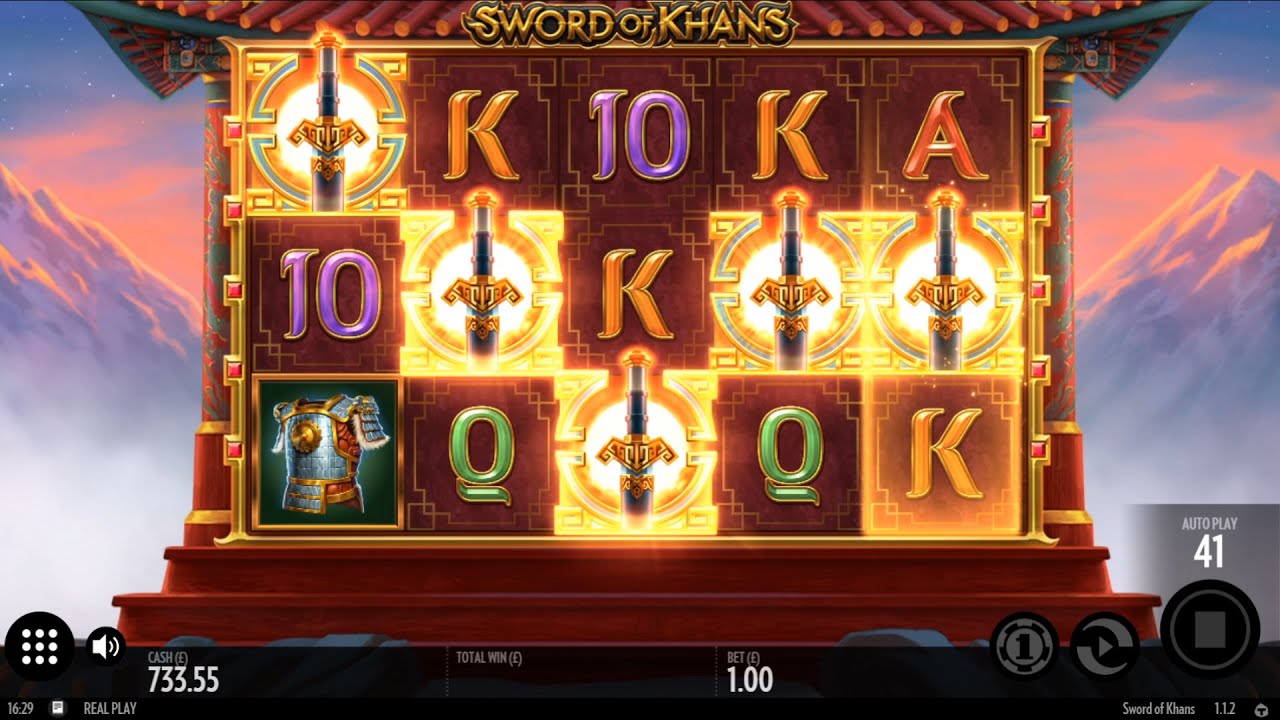
Task: Click the small note icon beside the clock
Action: click(x=58, y=708)
